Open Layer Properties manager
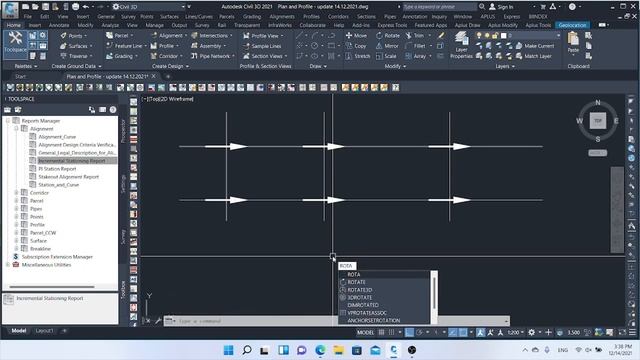 [x=461, y=46]
